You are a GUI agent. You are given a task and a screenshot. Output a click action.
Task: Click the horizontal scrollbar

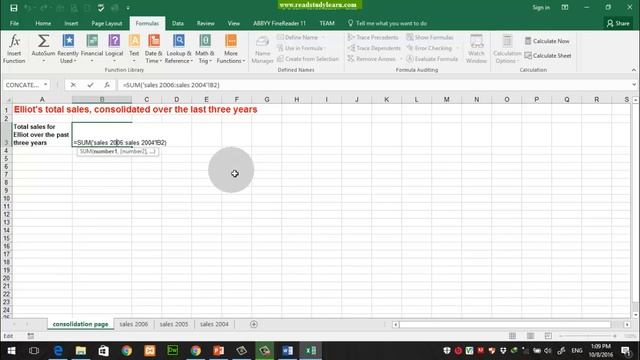[505, 324]
